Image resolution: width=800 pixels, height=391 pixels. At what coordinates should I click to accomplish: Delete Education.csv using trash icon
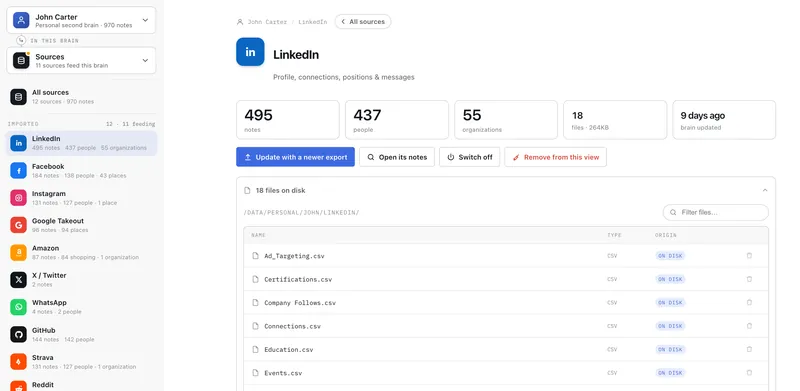point(749,350)
